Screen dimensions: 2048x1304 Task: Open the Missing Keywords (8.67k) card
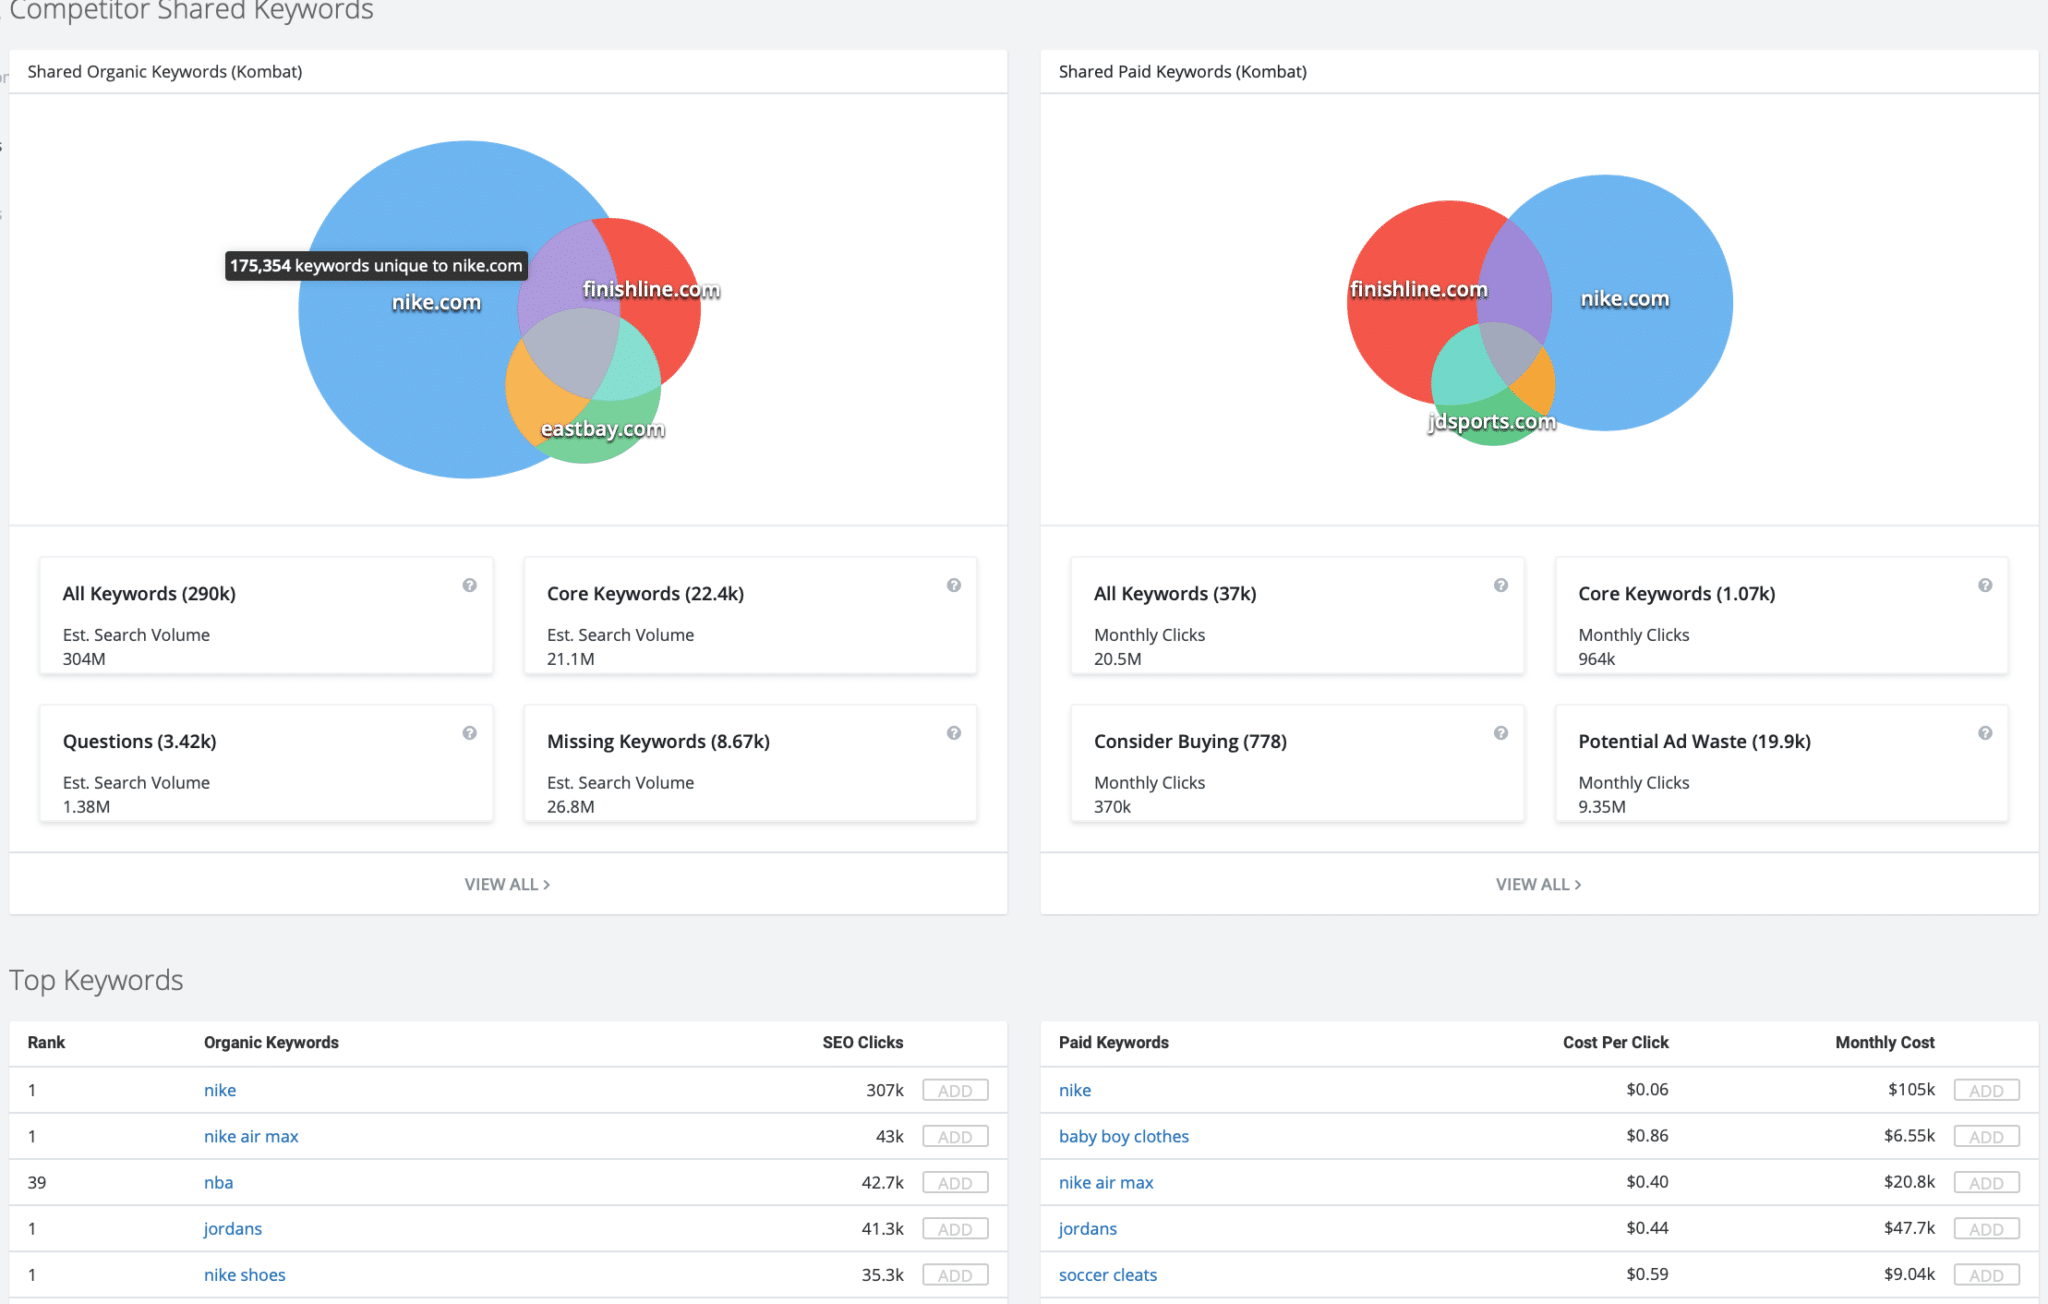[x=750, y=764]
